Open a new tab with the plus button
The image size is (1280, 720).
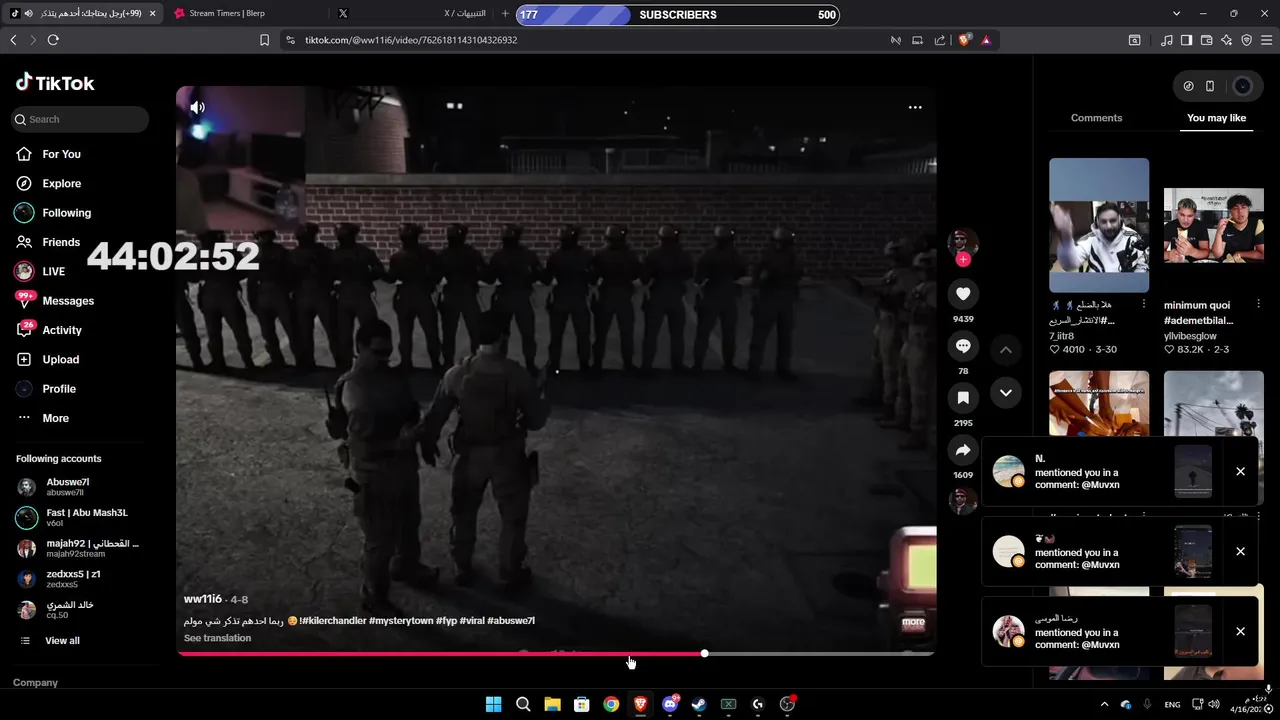point(505,14)
